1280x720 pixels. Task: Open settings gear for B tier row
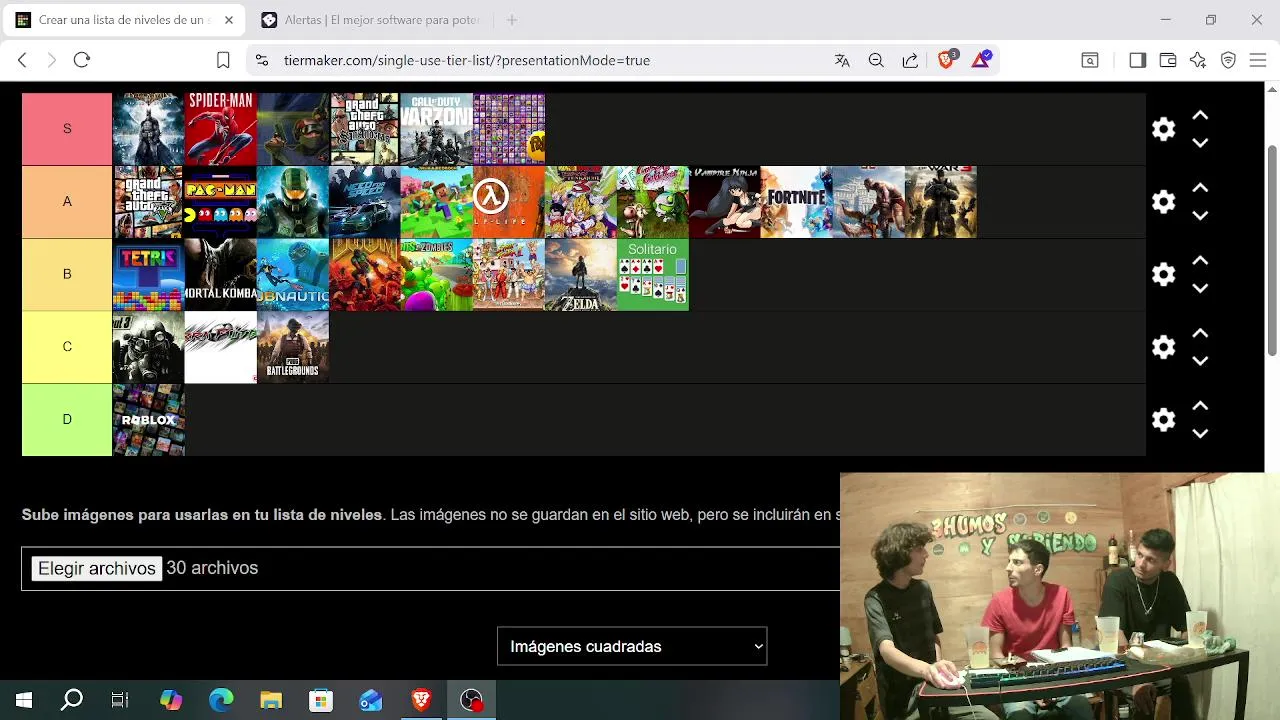pyautogui.click(x=1163, y=274)
